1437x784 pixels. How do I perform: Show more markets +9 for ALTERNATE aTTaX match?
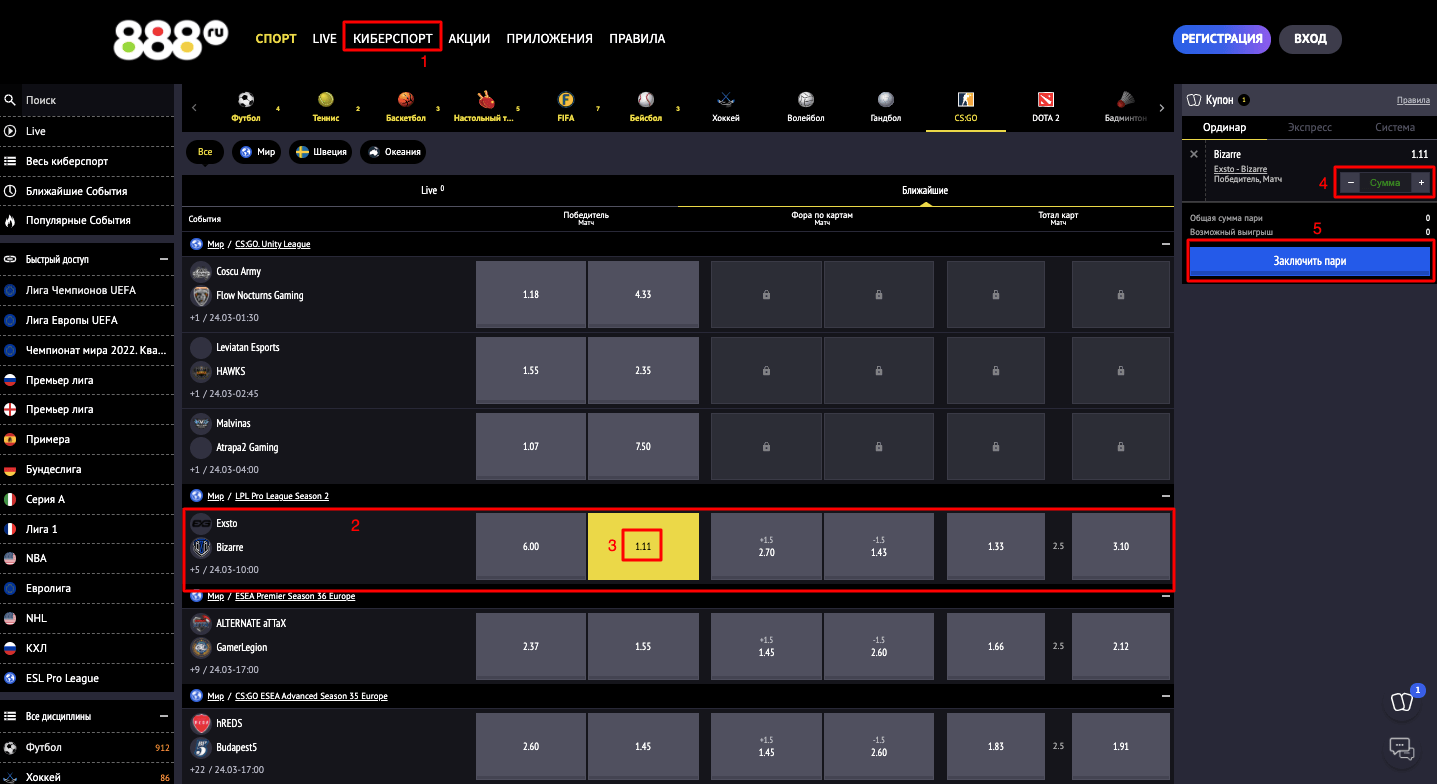194,670
